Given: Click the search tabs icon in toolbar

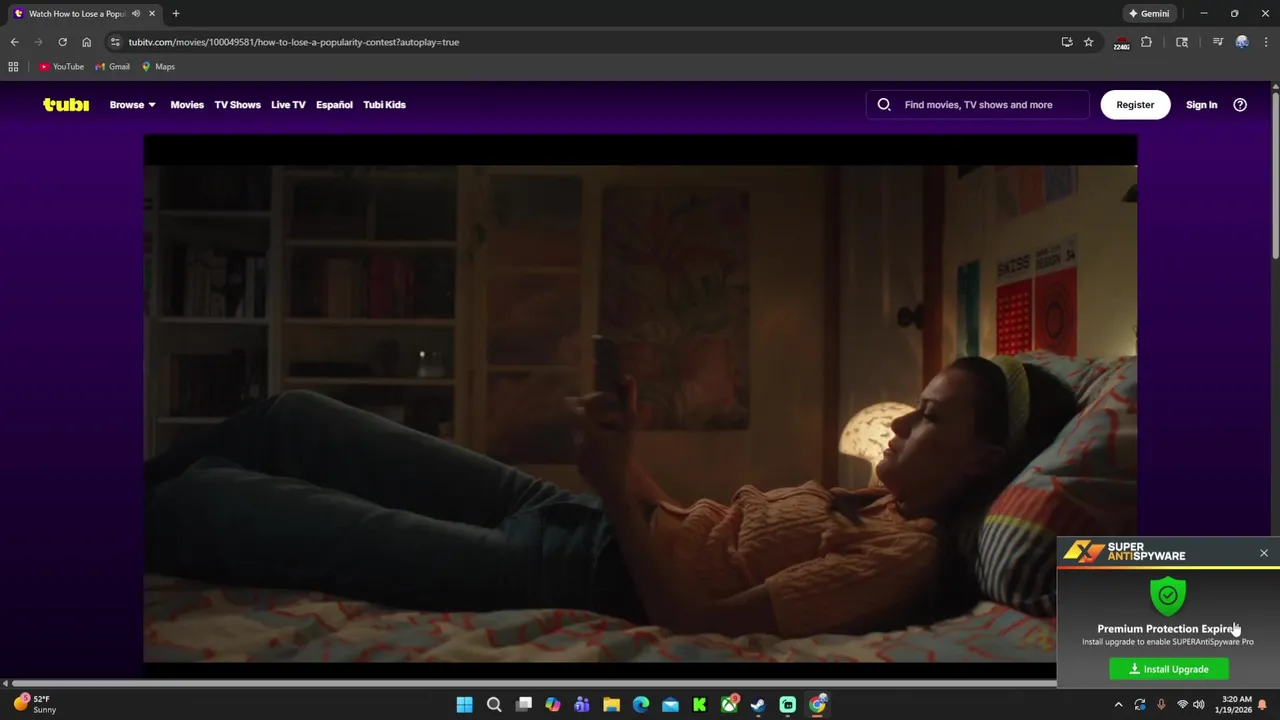Looking at the screenshot, I should pos(1182,42).
